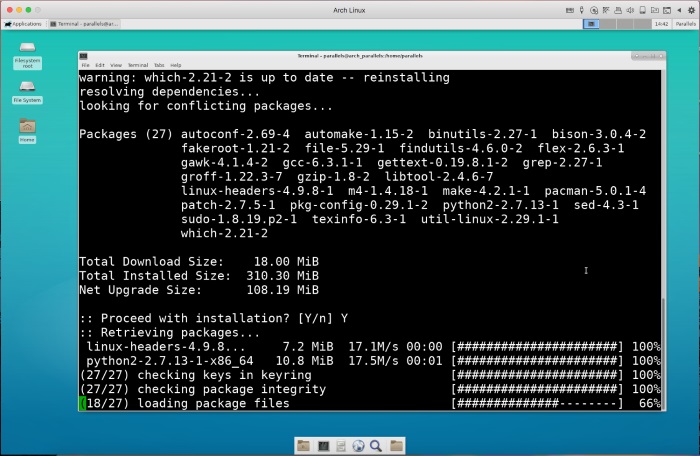700x456 pixels.
Task: Open the File System desktop icon
Action: 27,92
